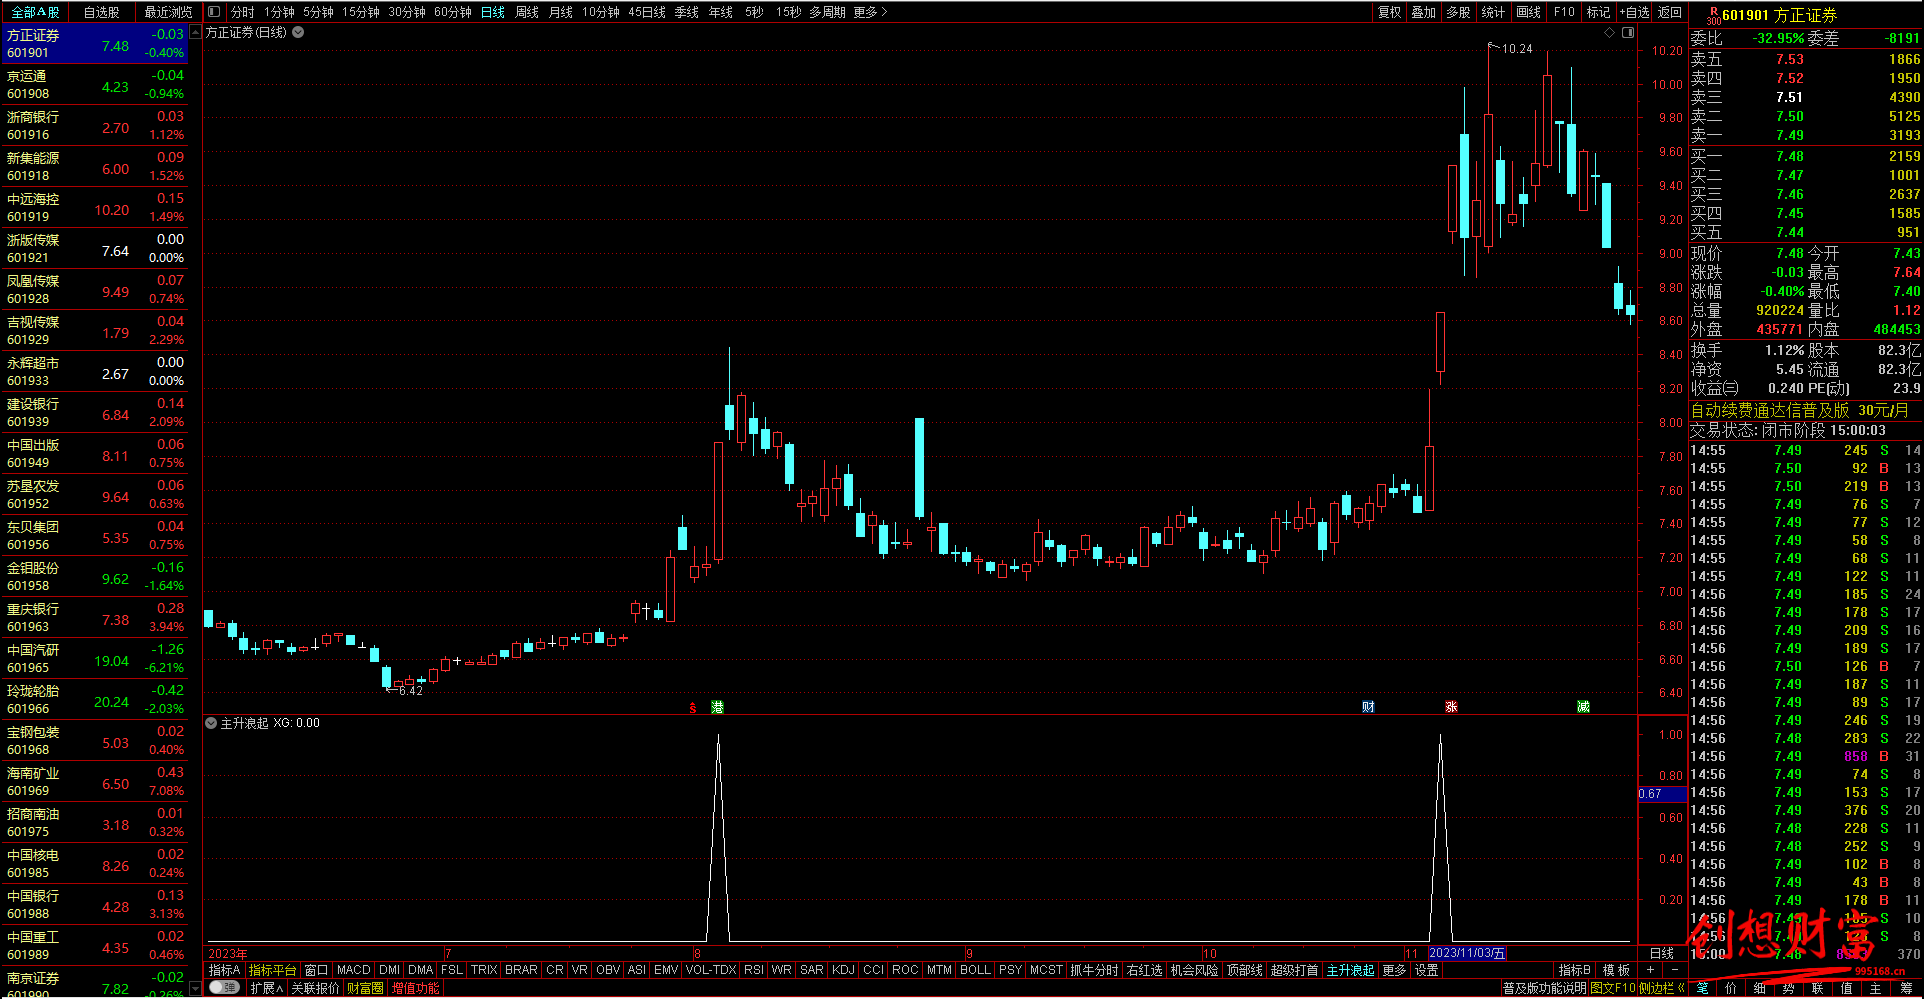
Task: Click the 返回 button
Action: point(1670,12)
